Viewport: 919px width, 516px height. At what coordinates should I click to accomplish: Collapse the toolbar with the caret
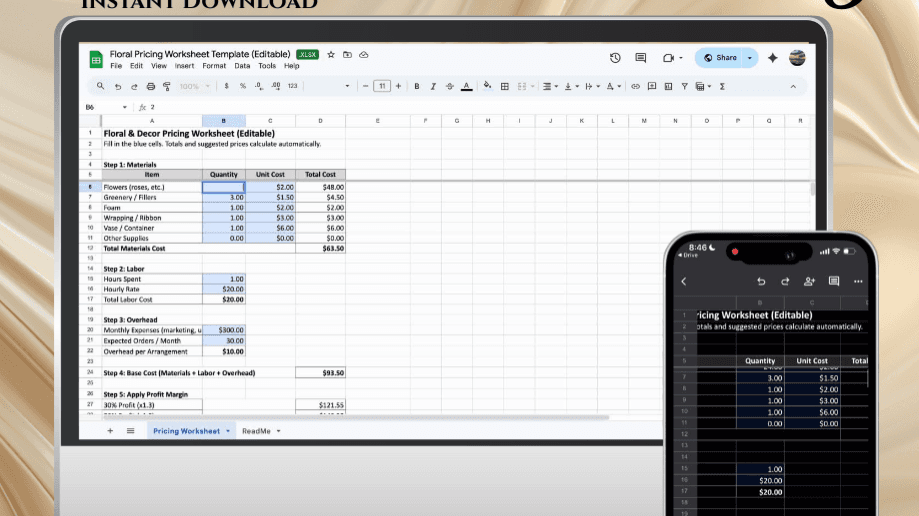point(793,86)
